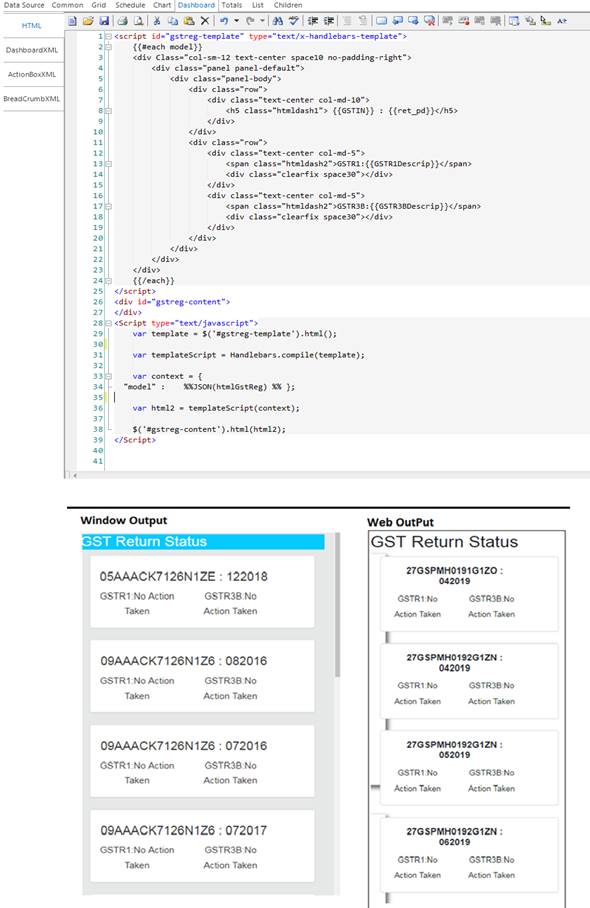The width and height of the screenshot is (590, 908).
Task: Collapse the fold marker at line 13
Action: pyautogui.click(x=108, y=164)
